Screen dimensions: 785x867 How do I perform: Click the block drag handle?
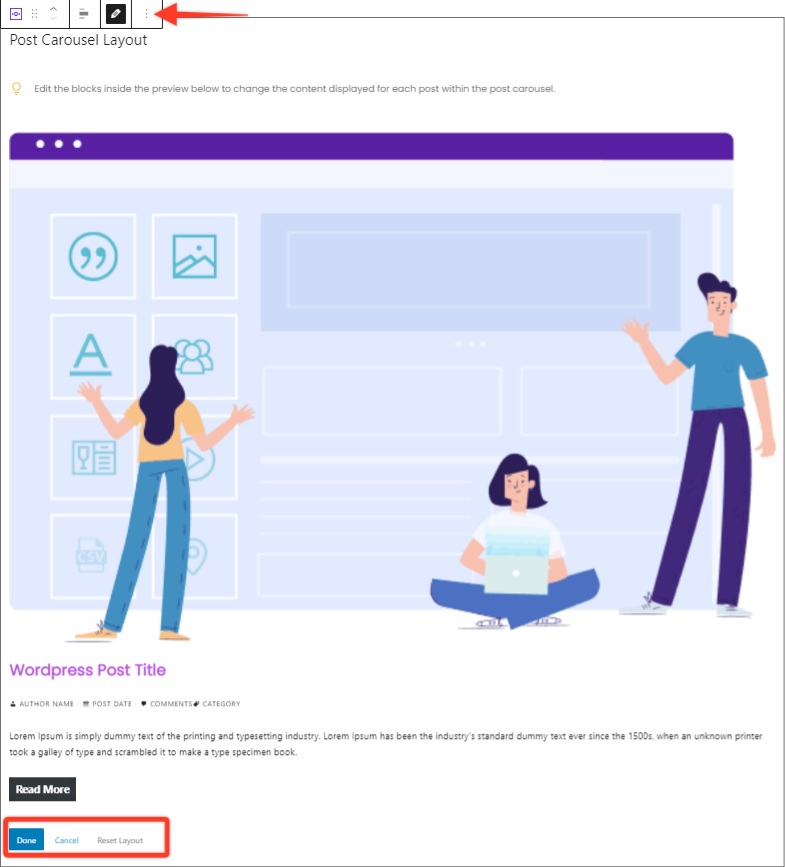34,14
